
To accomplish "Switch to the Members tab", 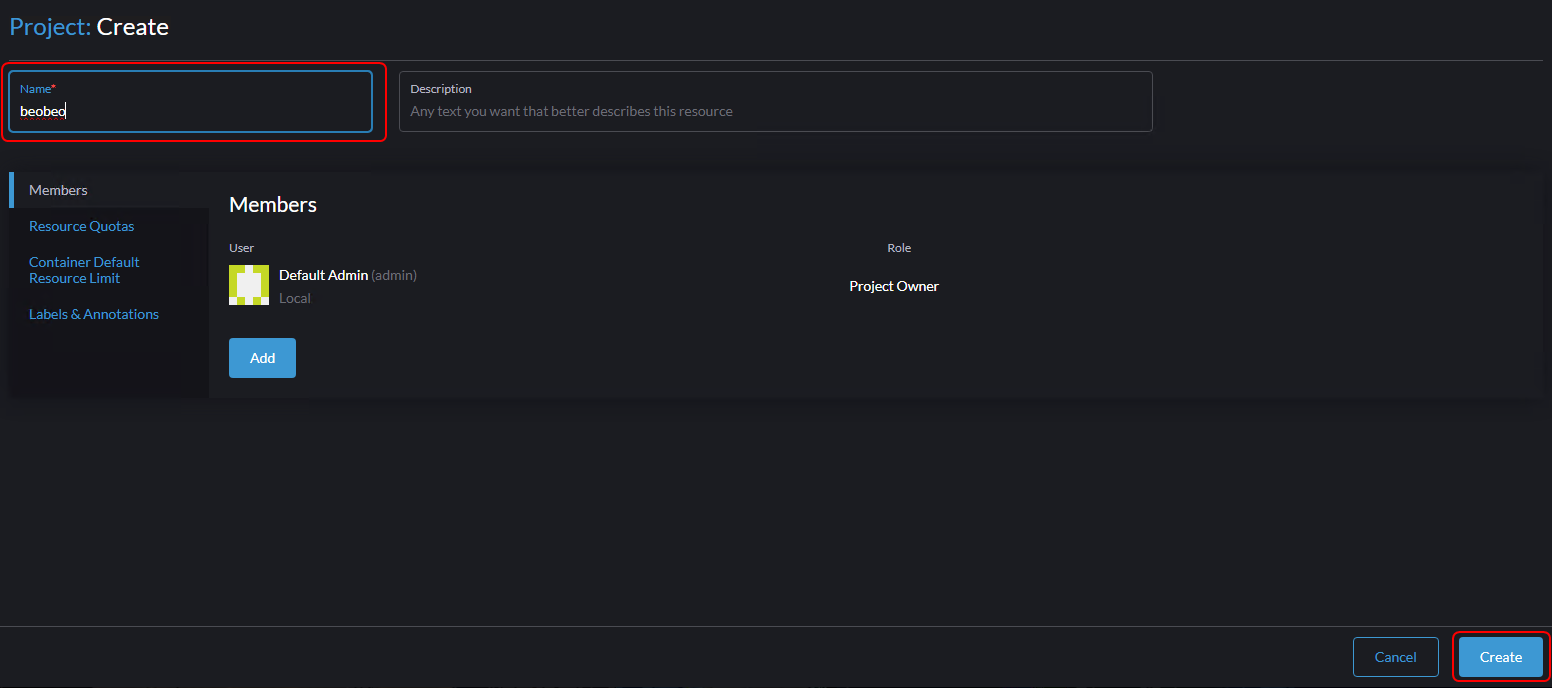I will click(x=58, y=190).
